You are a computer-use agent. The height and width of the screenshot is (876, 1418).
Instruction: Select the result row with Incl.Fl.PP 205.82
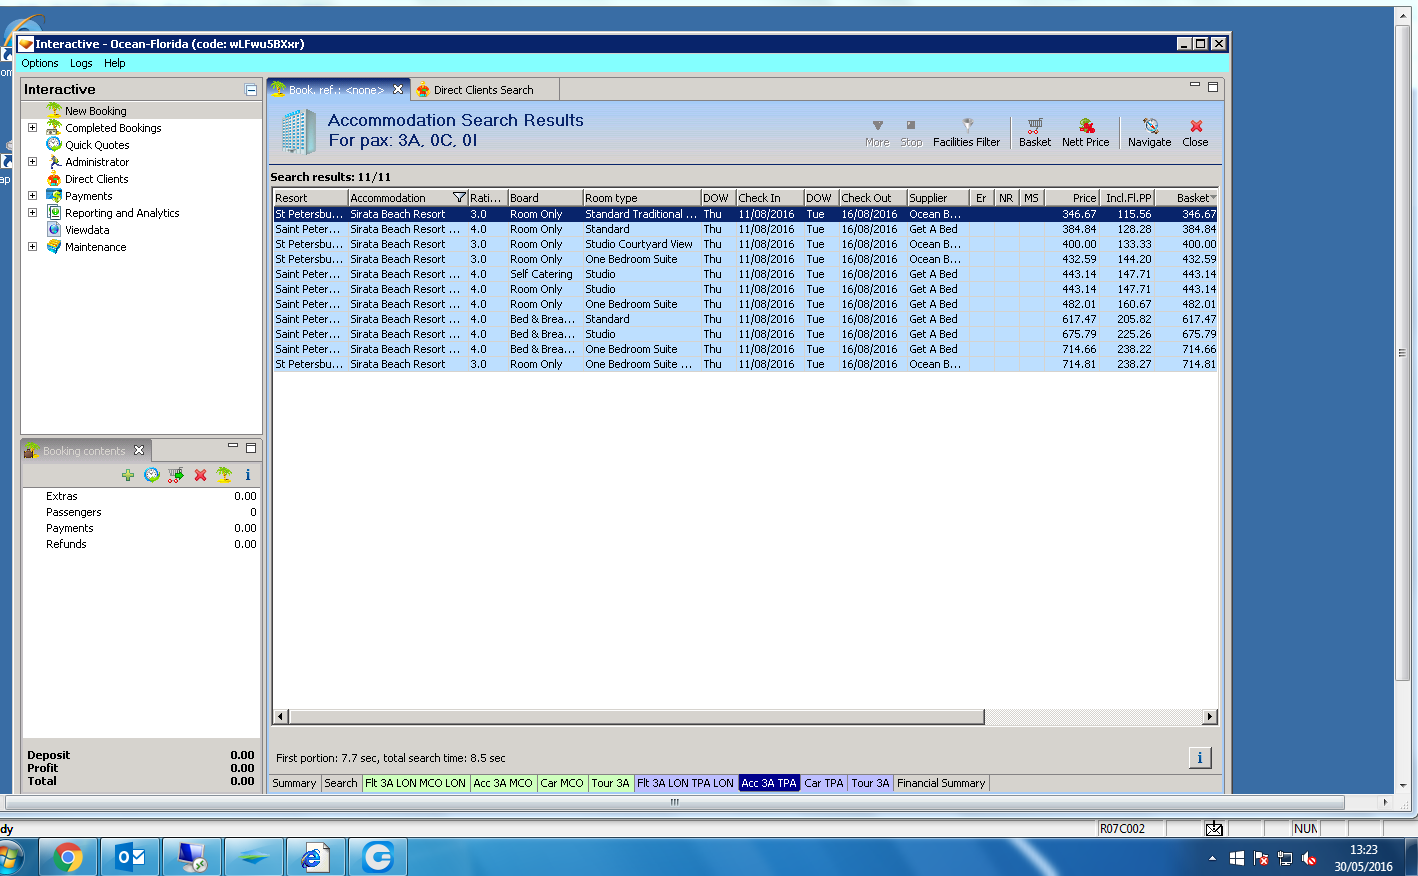click(745, 319)
